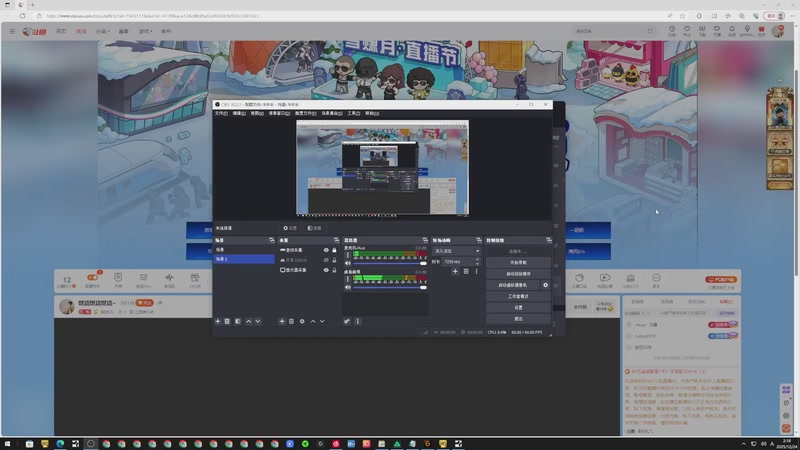The width and height of the screenshot is (800, 450).
Task: Show the hidden Text (GDI+) source
Action: pyautogui.click(x=326, y=260)
